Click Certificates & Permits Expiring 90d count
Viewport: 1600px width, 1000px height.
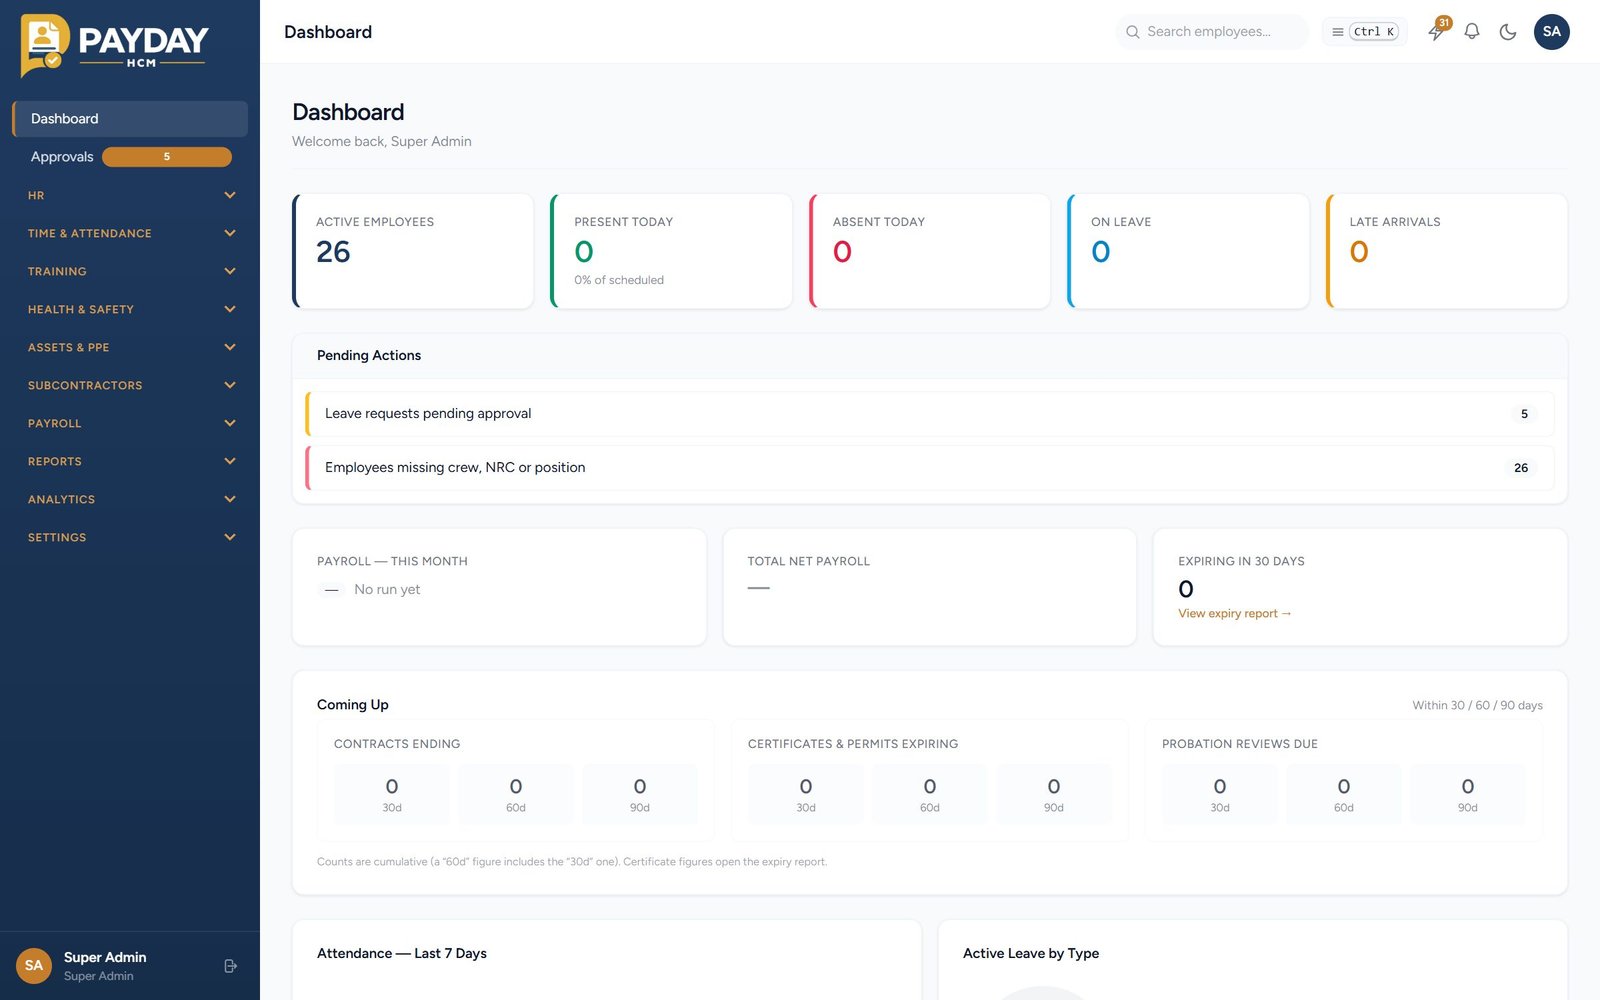coord(1054,794)
